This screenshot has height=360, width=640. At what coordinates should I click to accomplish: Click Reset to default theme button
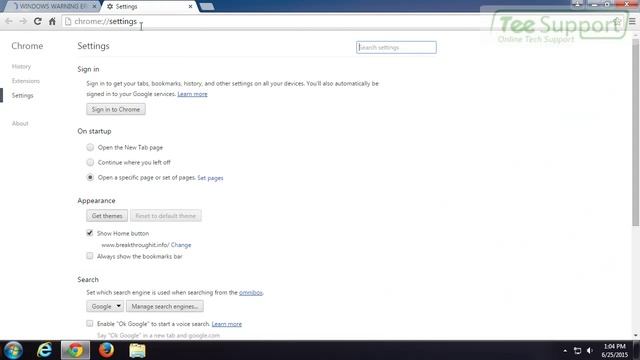click(x=166, y=216)
